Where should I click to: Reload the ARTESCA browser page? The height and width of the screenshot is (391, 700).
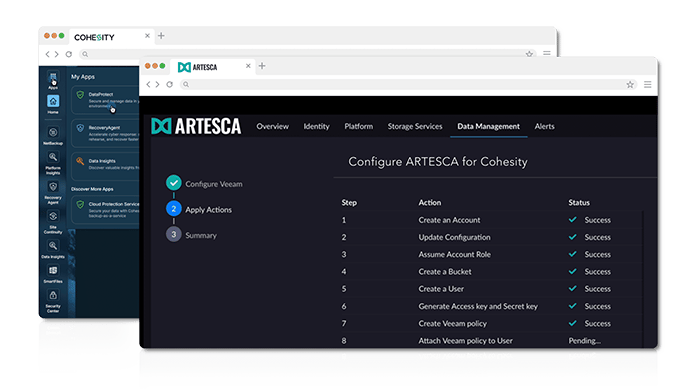170,84
